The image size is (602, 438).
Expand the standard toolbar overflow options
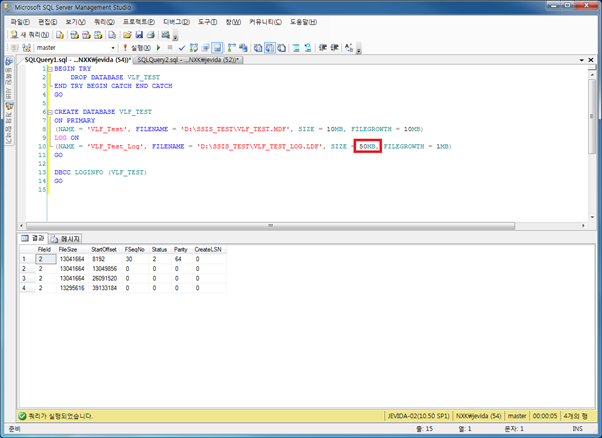(175, 36)
